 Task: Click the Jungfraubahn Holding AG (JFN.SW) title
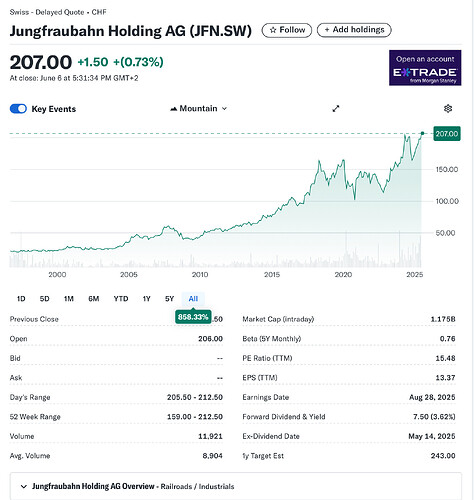coord(131,31)
